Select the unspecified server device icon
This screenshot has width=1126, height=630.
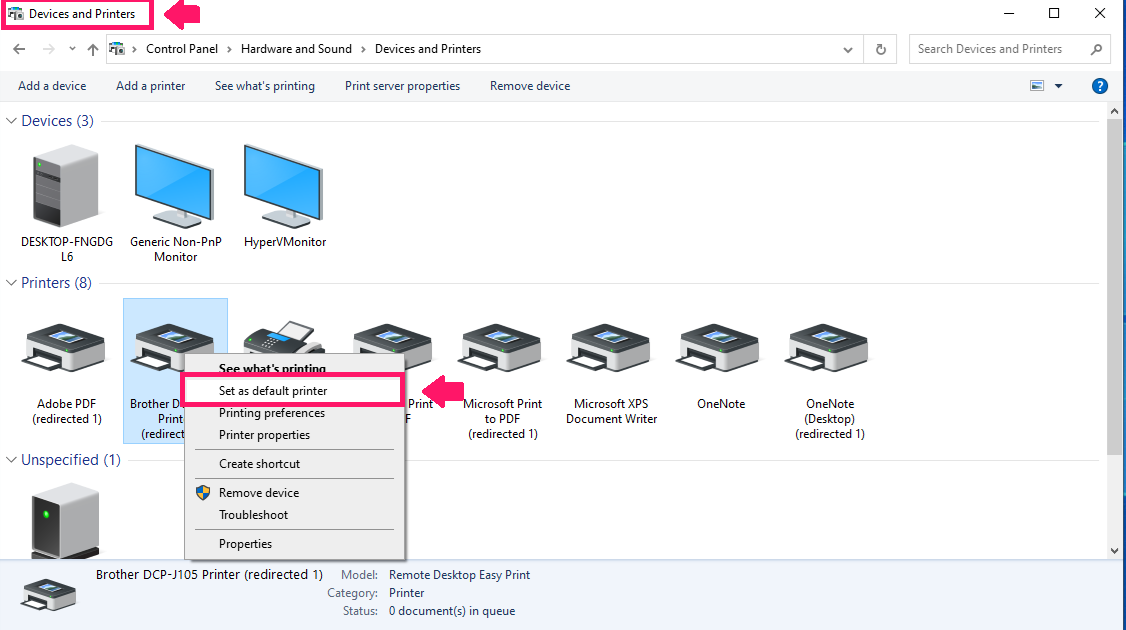65,521
